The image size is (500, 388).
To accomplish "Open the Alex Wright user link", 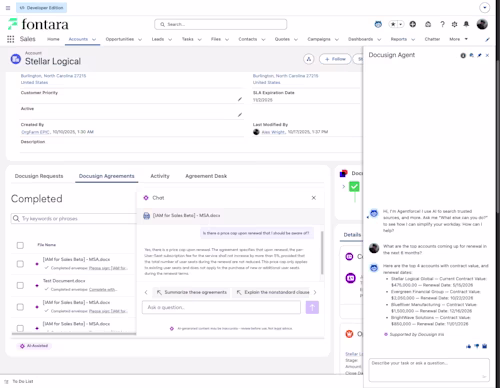I will (x=273, y=132).
